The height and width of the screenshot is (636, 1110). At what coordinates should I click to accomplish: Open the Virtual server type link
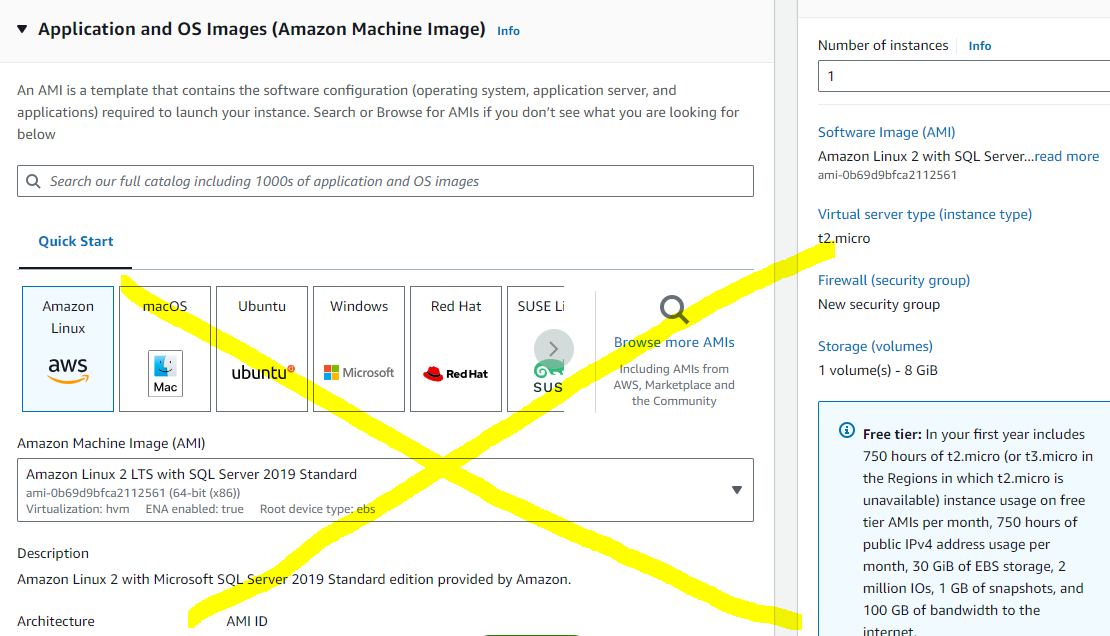click(925, 215)
